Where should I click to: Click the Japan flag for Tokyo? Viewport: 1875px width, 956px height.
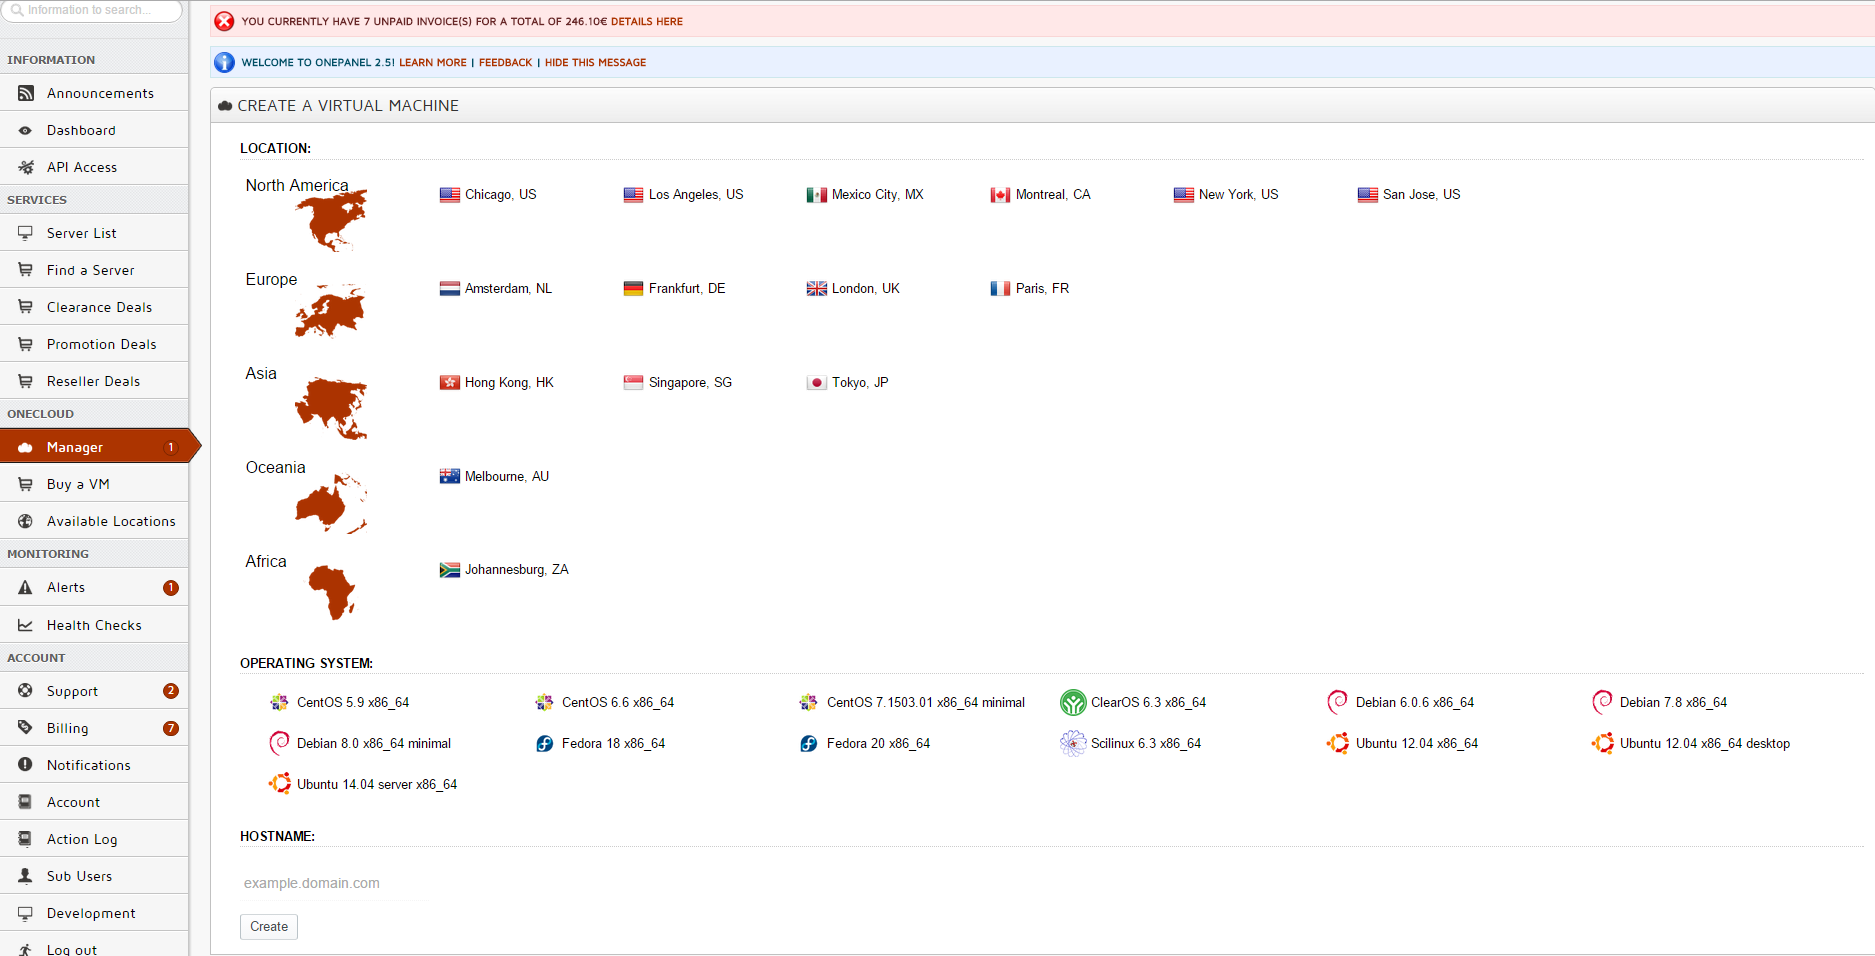click(816, 383)
